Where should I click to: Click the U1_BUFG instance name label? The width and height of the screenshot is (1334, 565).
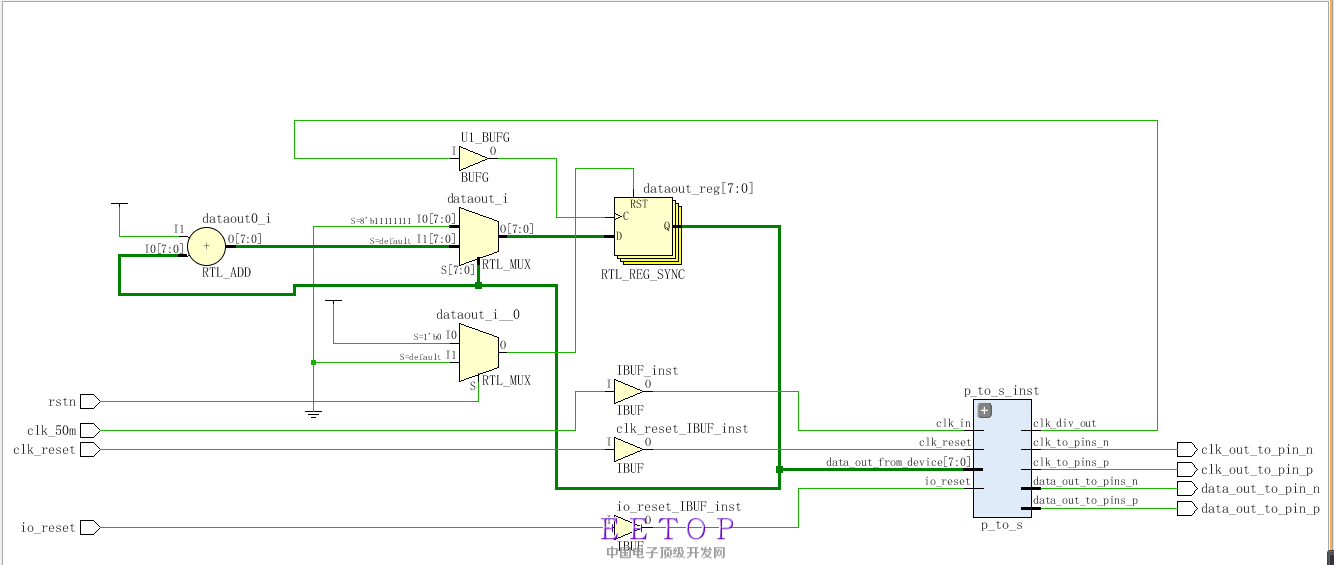pos(485,137)
